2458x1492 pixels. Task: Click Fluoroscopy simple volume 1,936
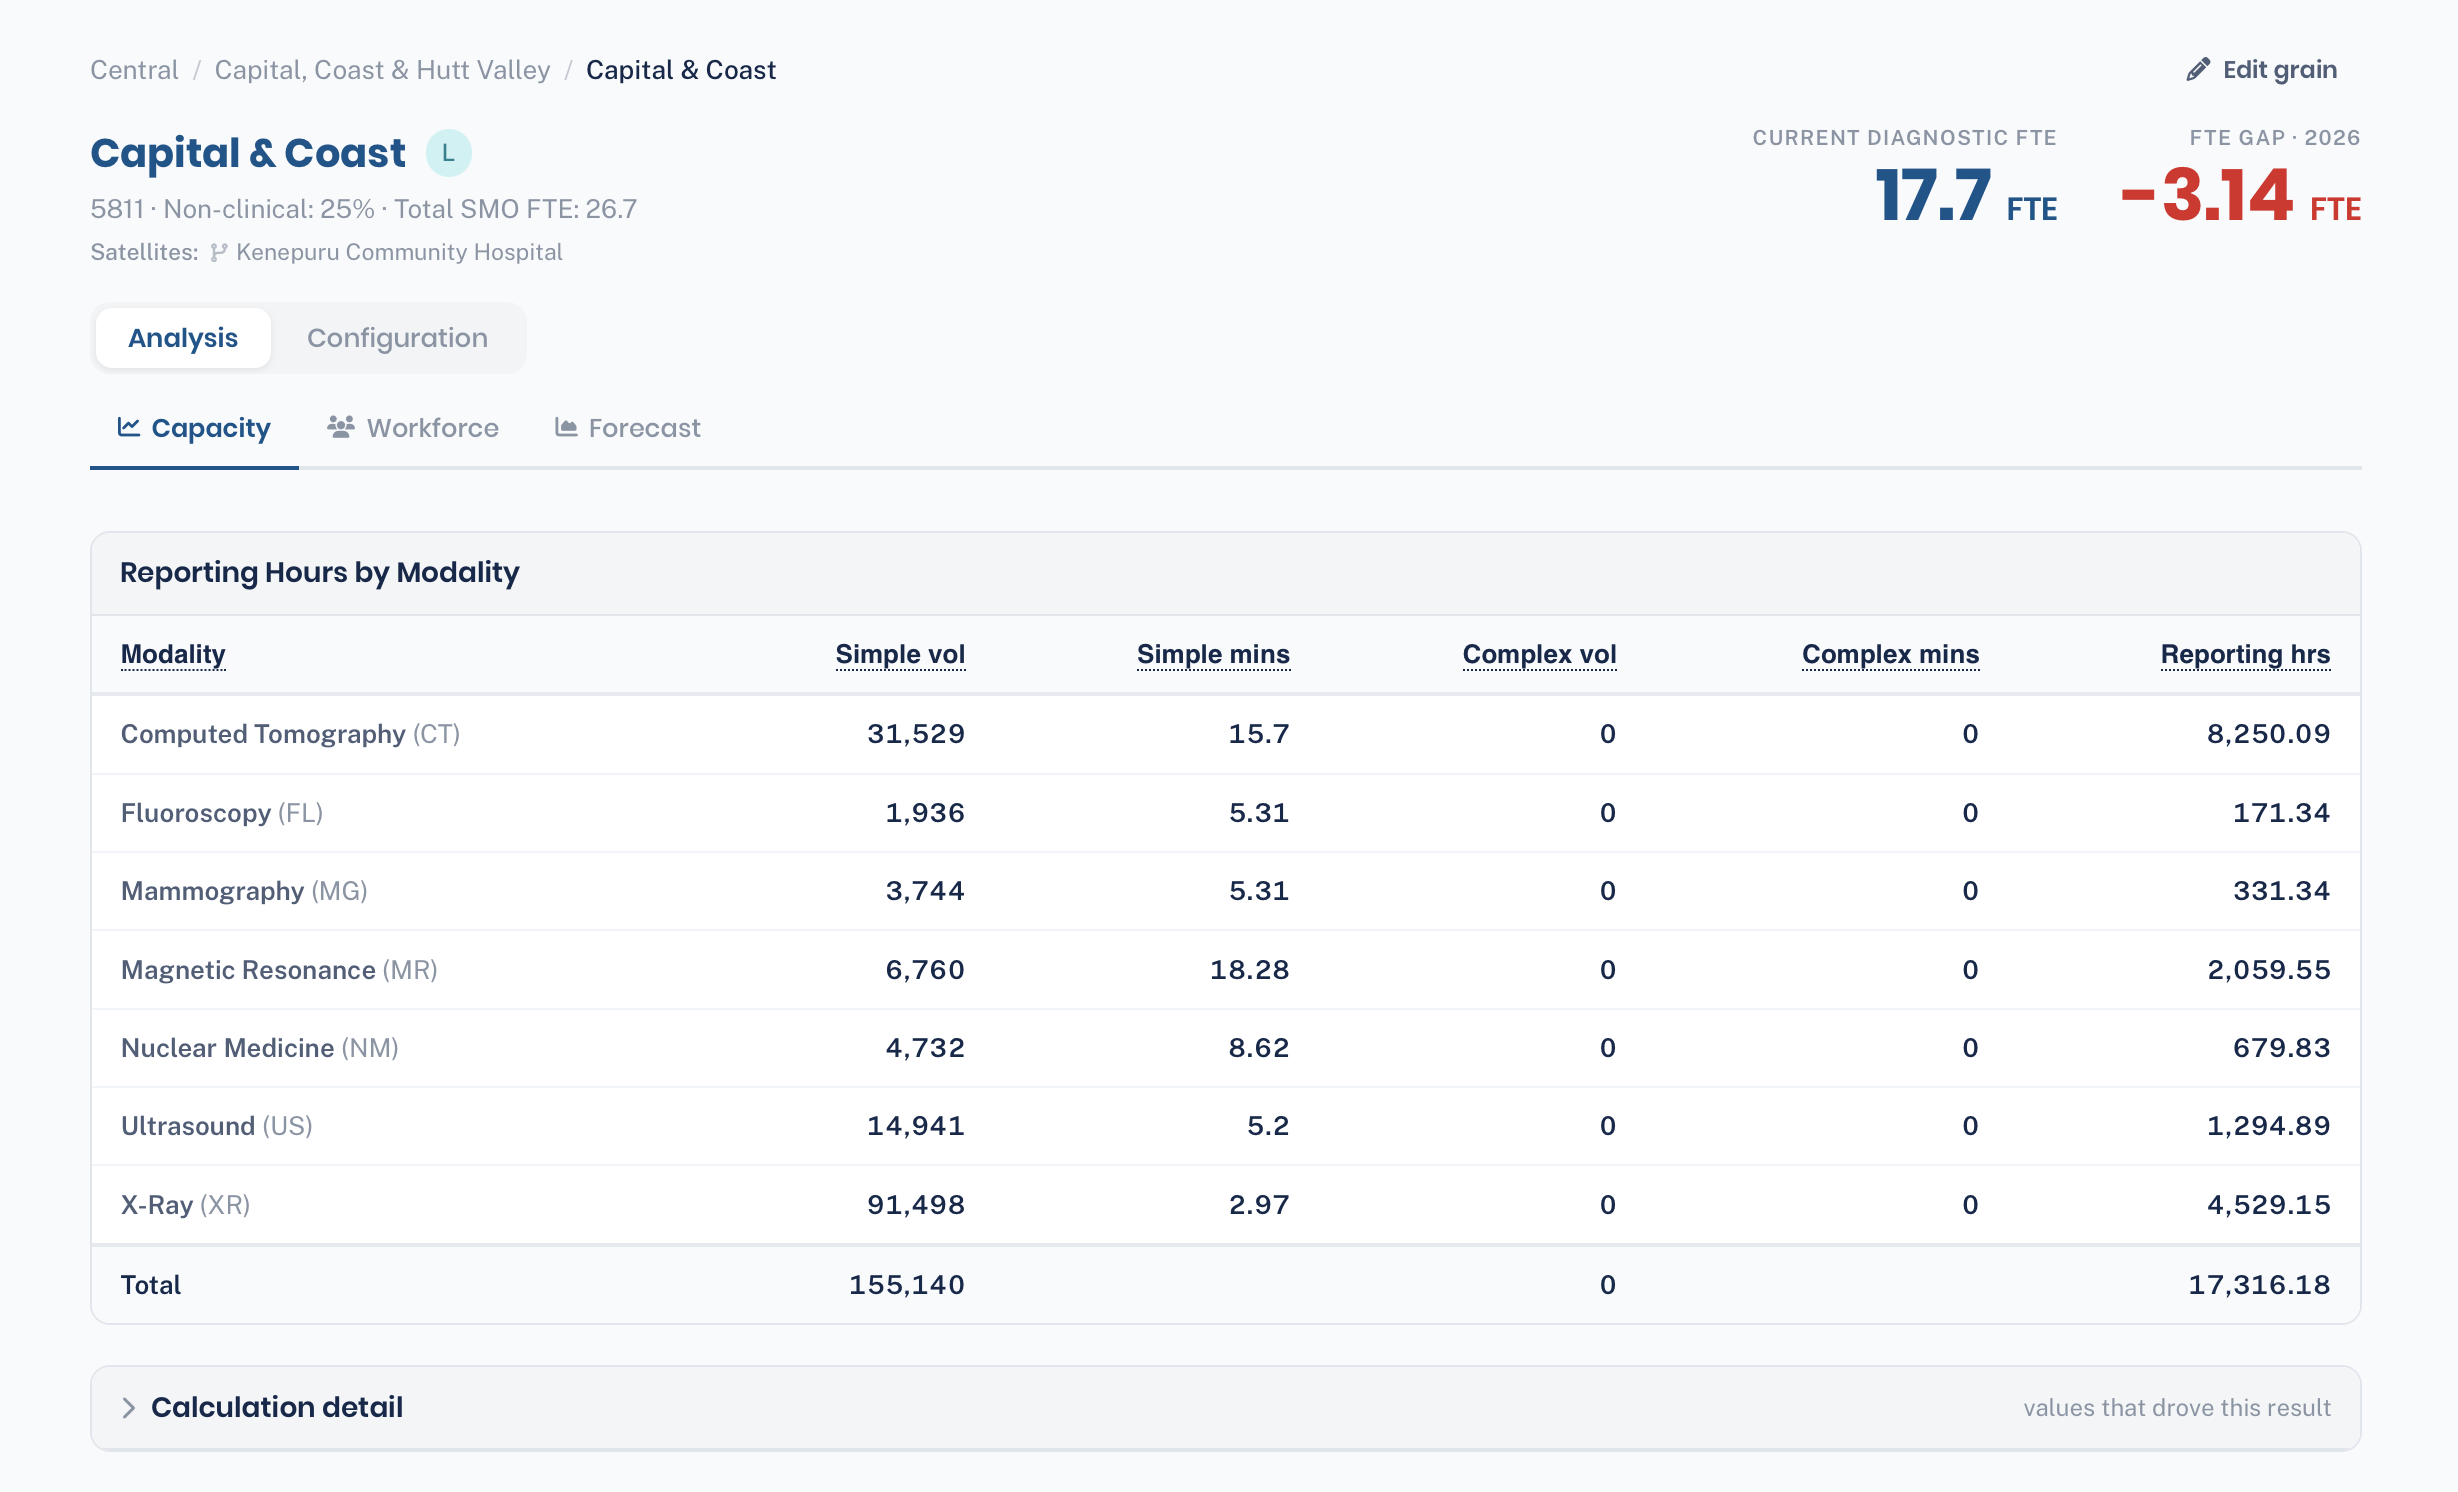925,813
